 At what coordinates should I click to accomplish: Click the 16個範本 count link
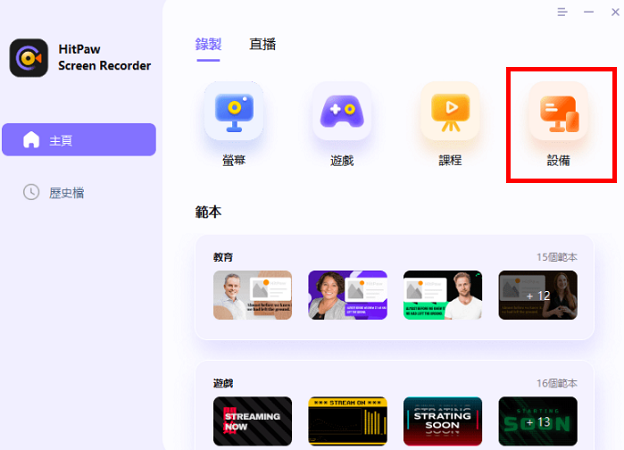556,383
